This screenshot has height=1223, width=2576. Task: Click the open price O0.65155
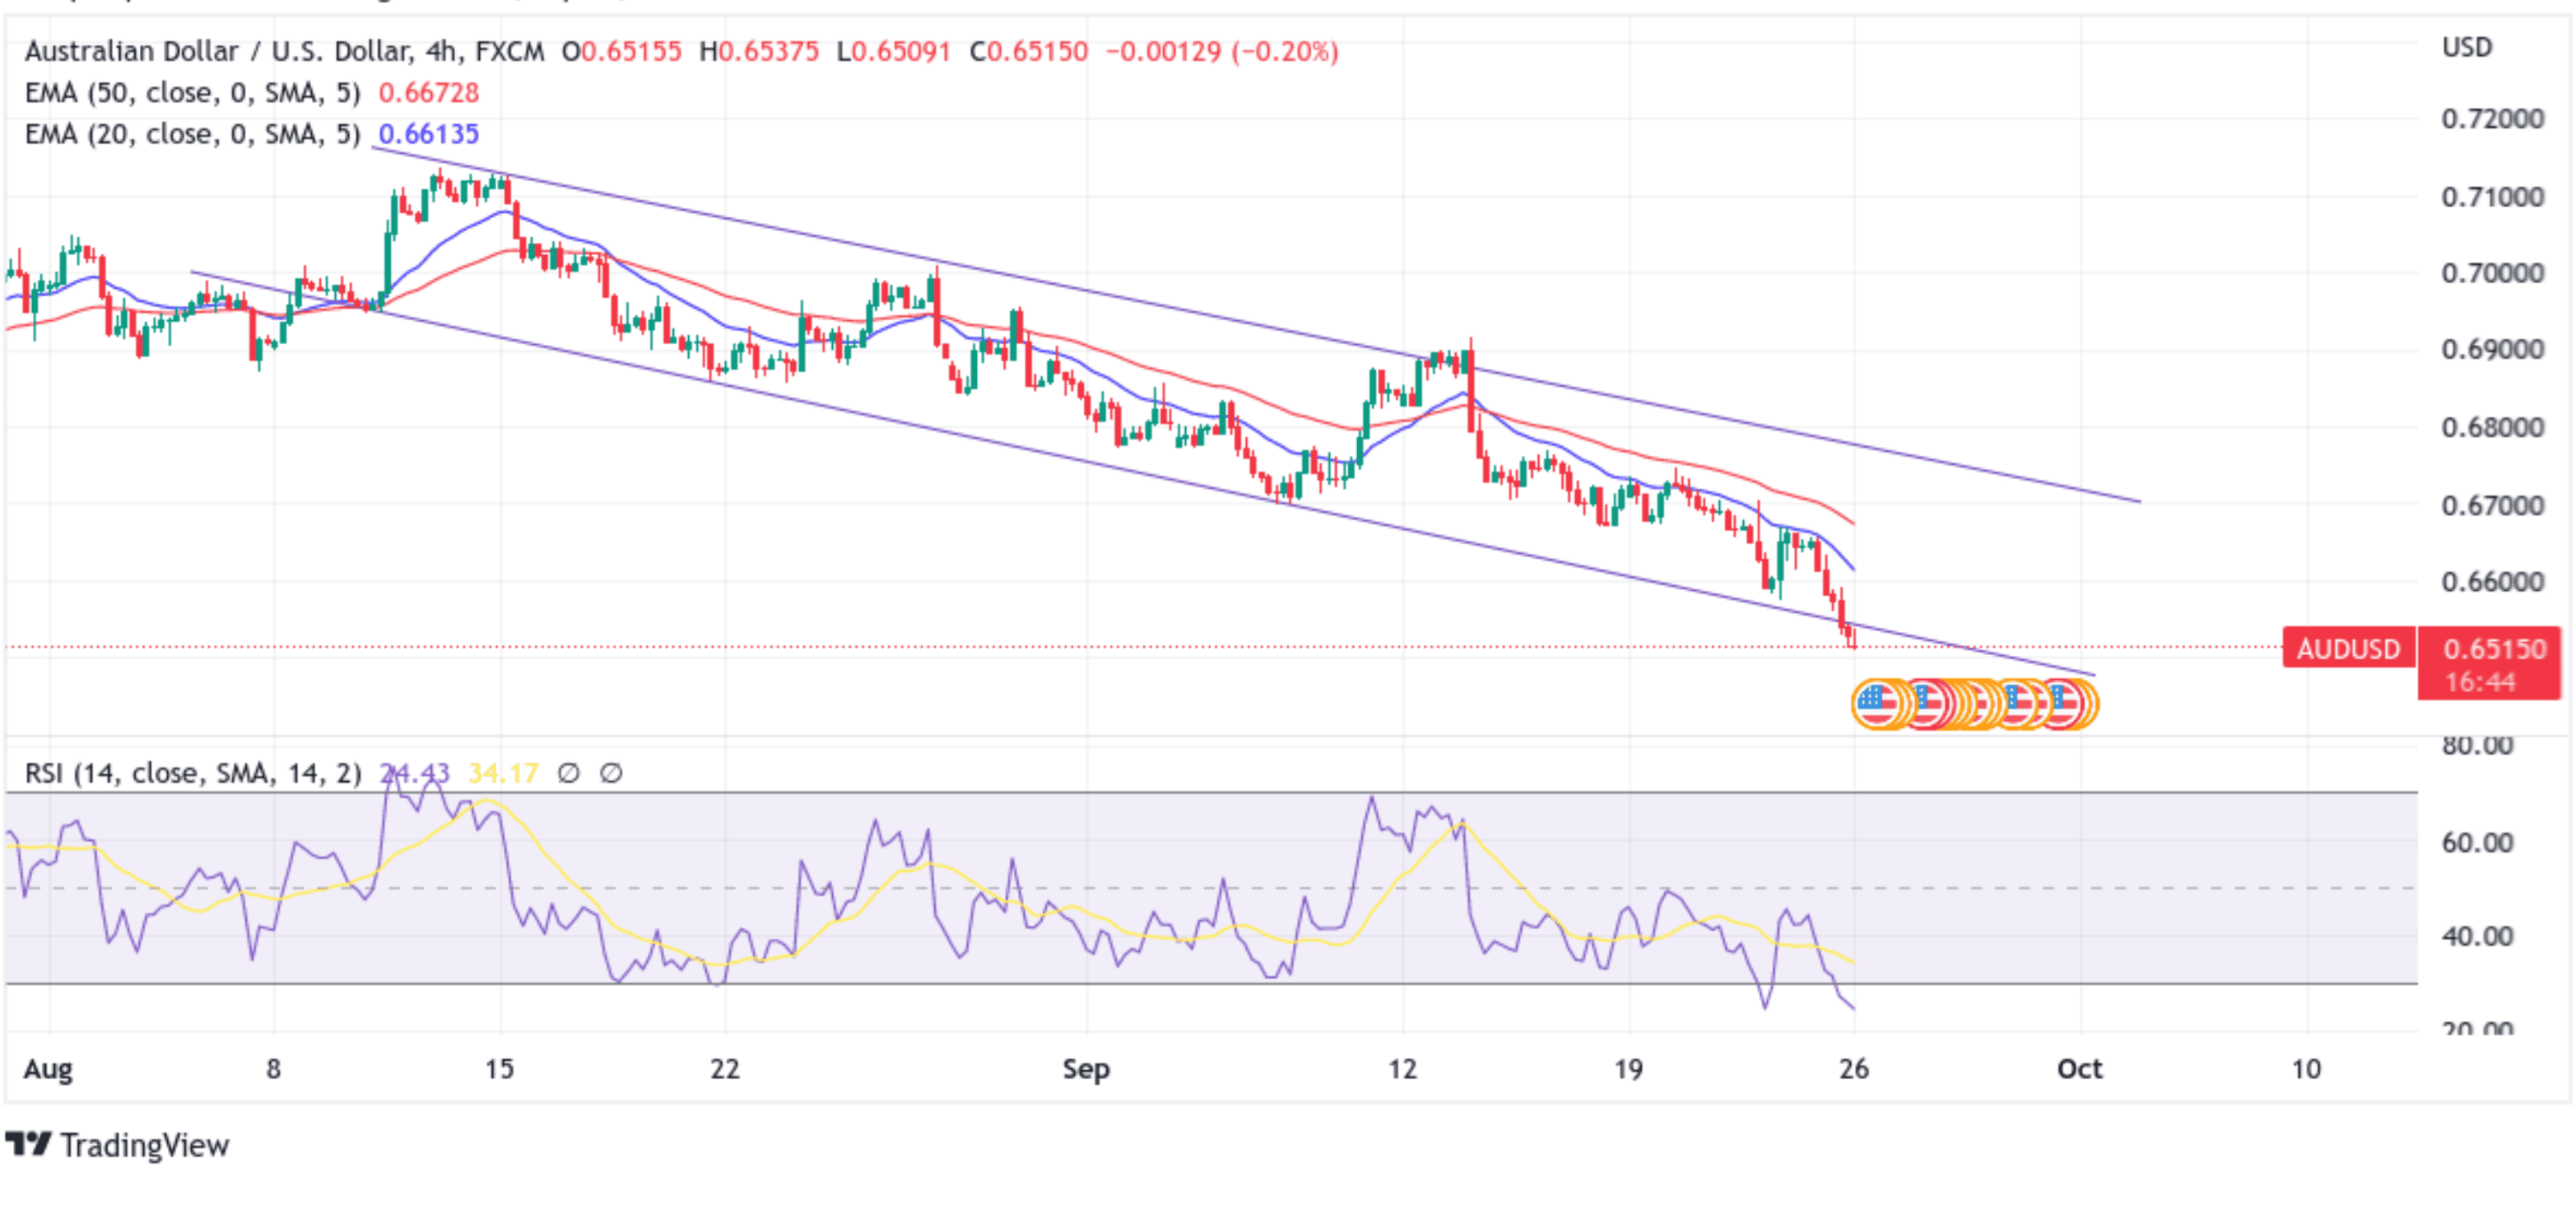click(x=621, y=51)
